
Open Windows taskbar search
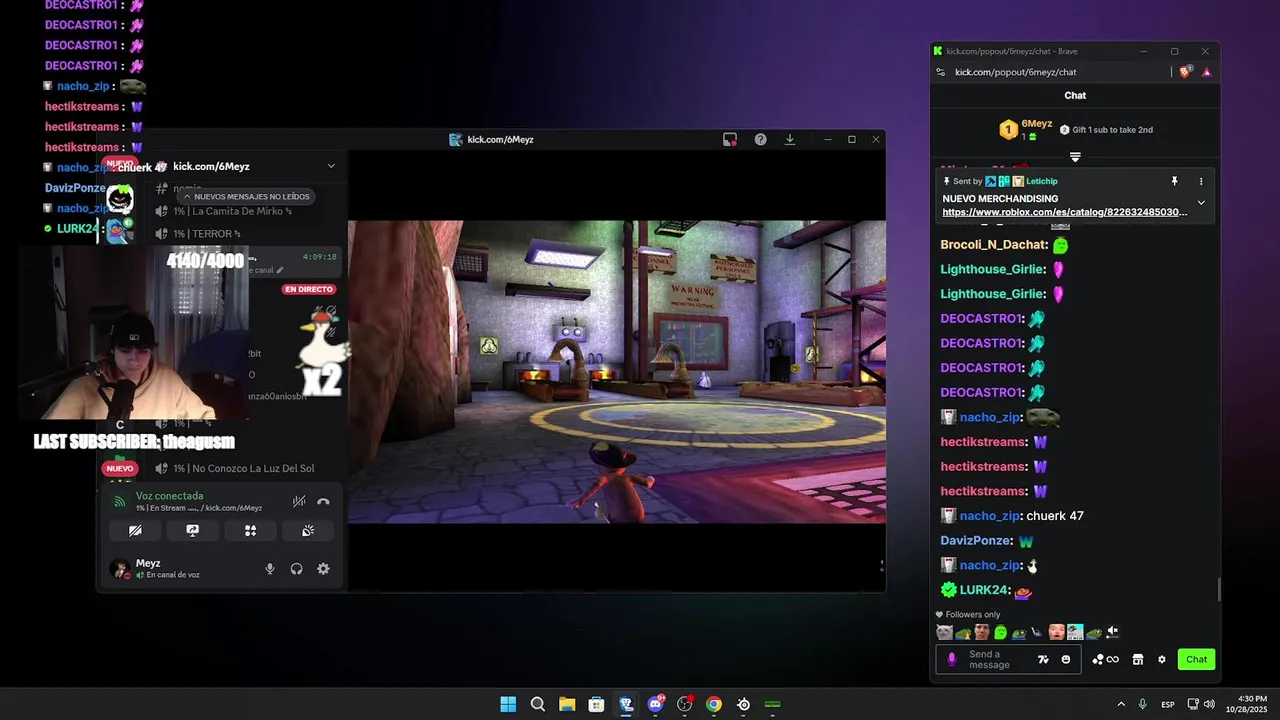[537, 704]
